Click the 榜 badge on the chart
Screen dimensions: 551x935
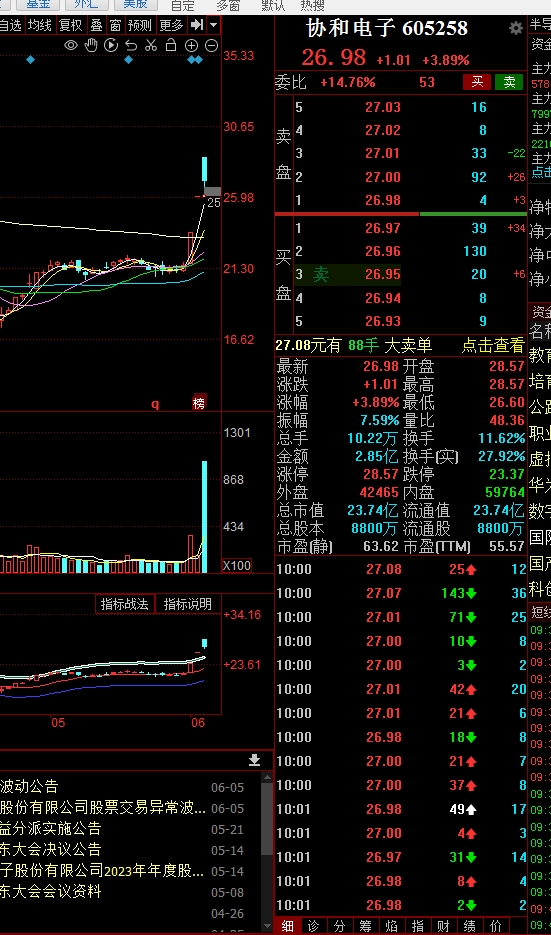199,404
